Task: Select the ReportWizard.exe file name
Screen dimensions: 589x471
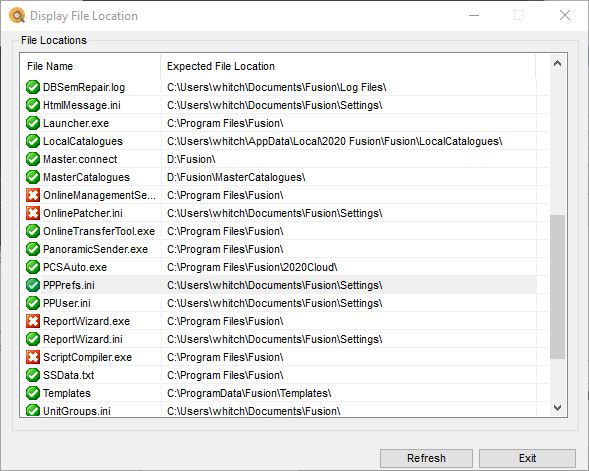Action: tap(86, 322)
